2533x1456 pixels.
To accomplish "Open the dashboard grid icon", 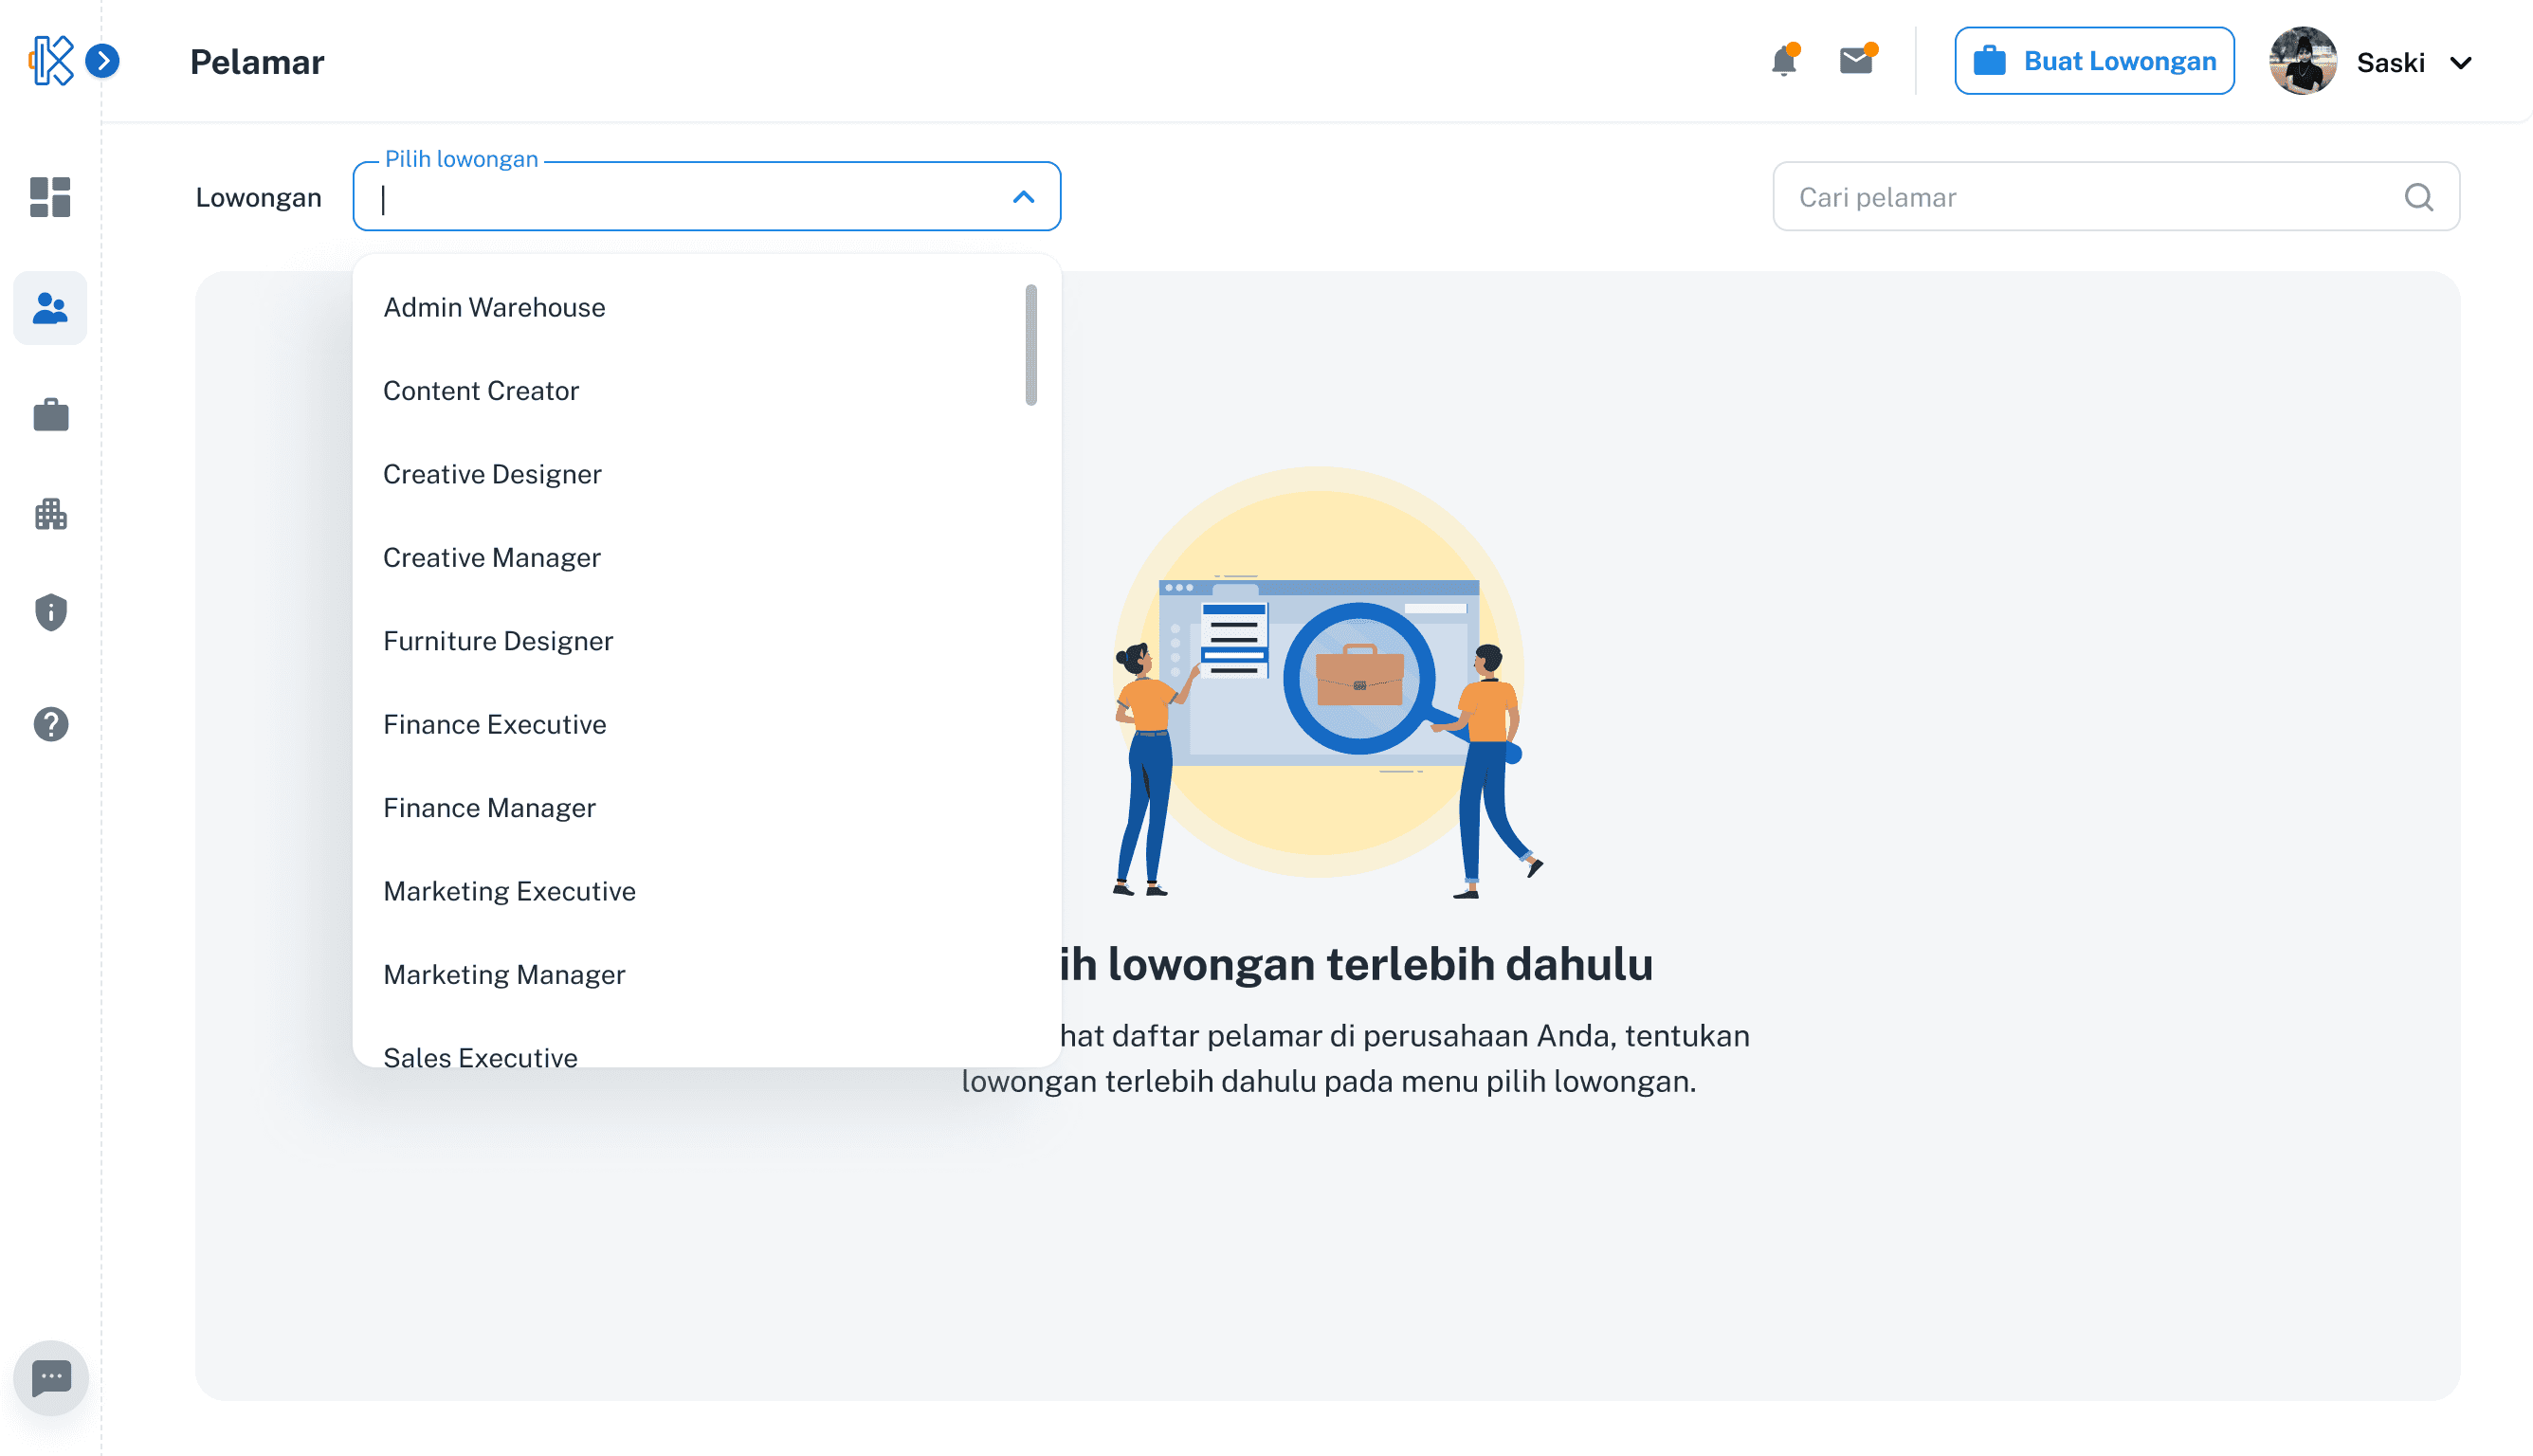I will (x=50, y=197).
